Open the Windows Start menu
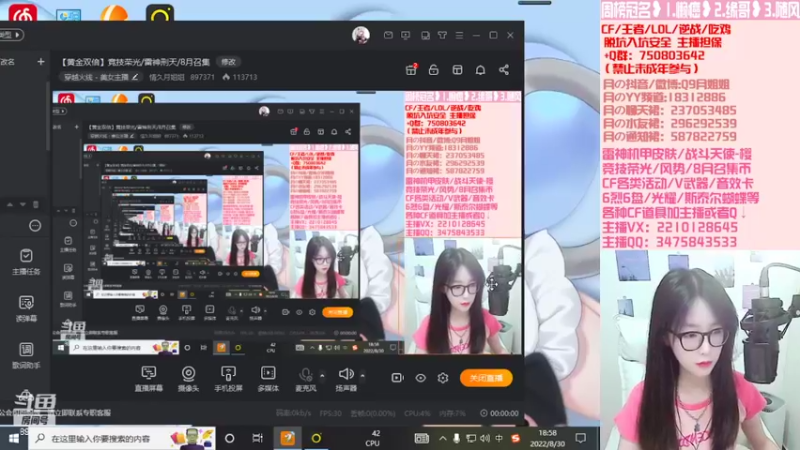 coord(14,438)
